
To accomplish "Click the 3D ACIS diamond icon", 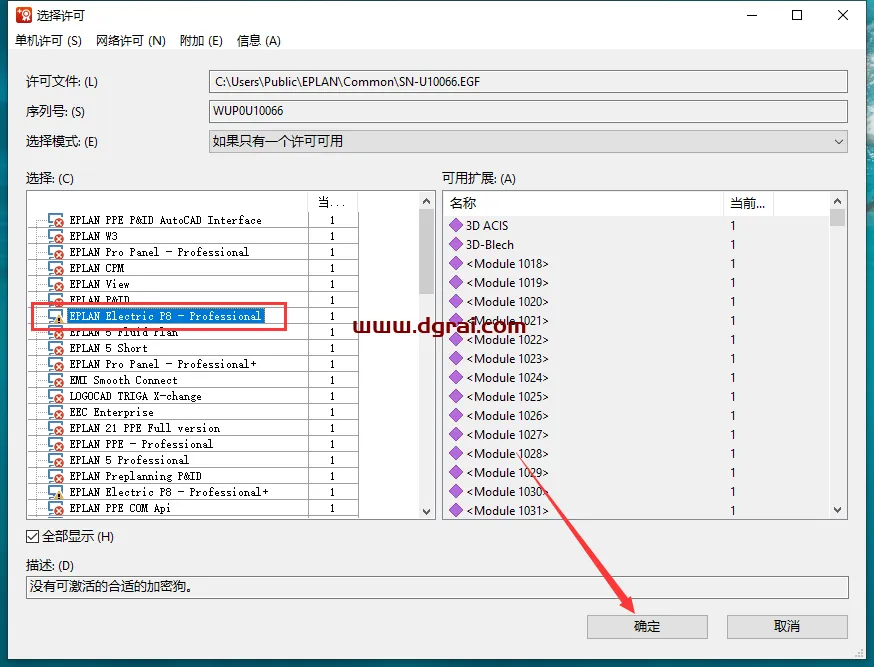I will [456, 225].
